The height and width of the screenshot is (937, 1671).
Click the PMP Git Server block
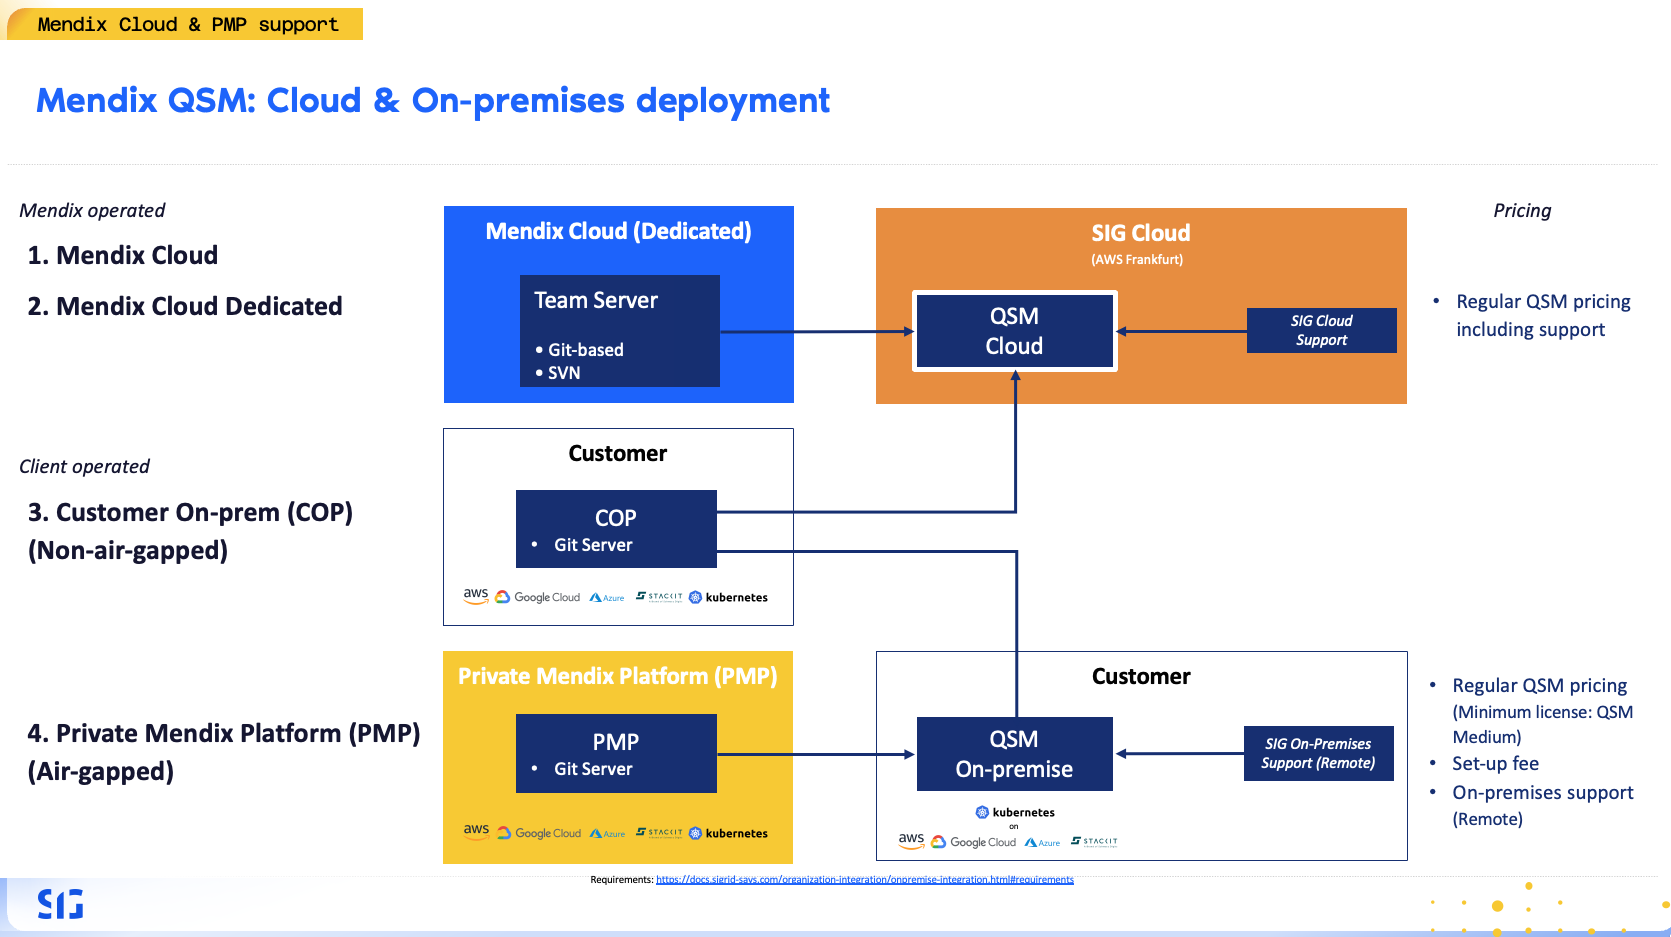click(x=616, y=754)
